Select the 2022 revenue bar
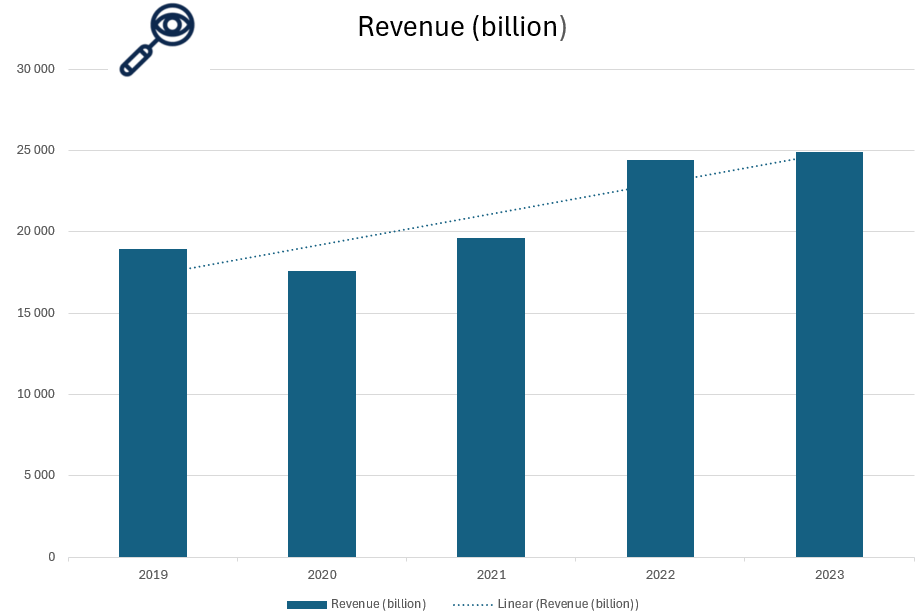Screen dimensions: 919x613 pos(660,358)
